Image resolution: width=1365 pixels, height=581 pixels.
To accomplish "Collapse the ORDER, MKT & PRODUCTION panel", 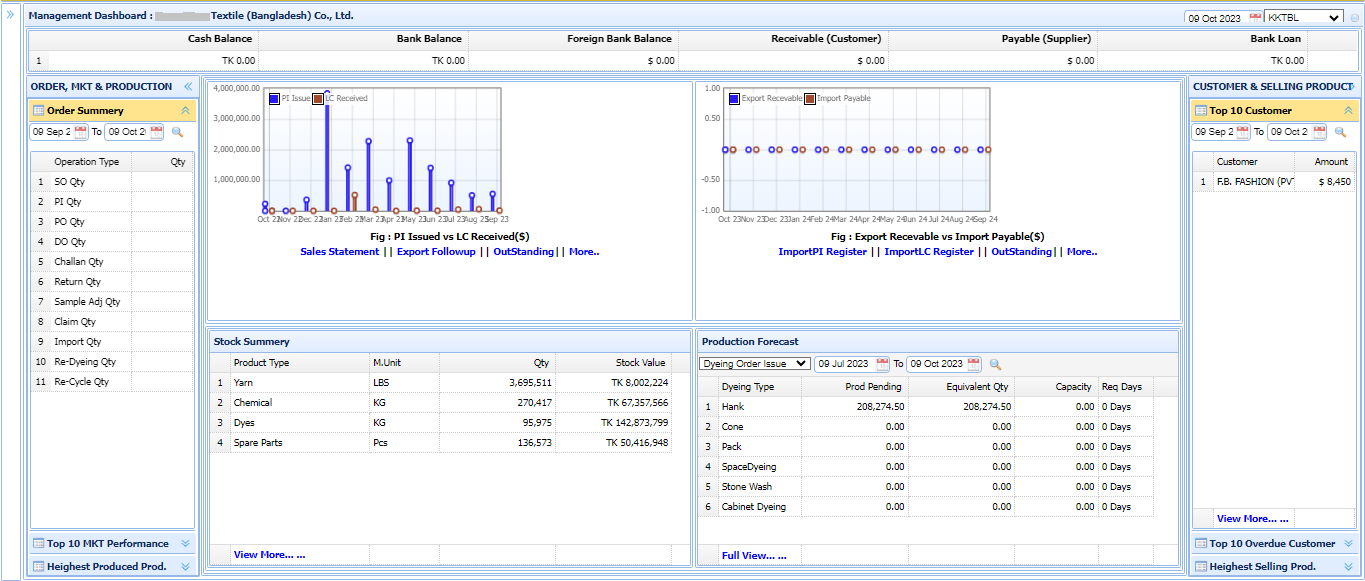I will (x=187, y=87).
